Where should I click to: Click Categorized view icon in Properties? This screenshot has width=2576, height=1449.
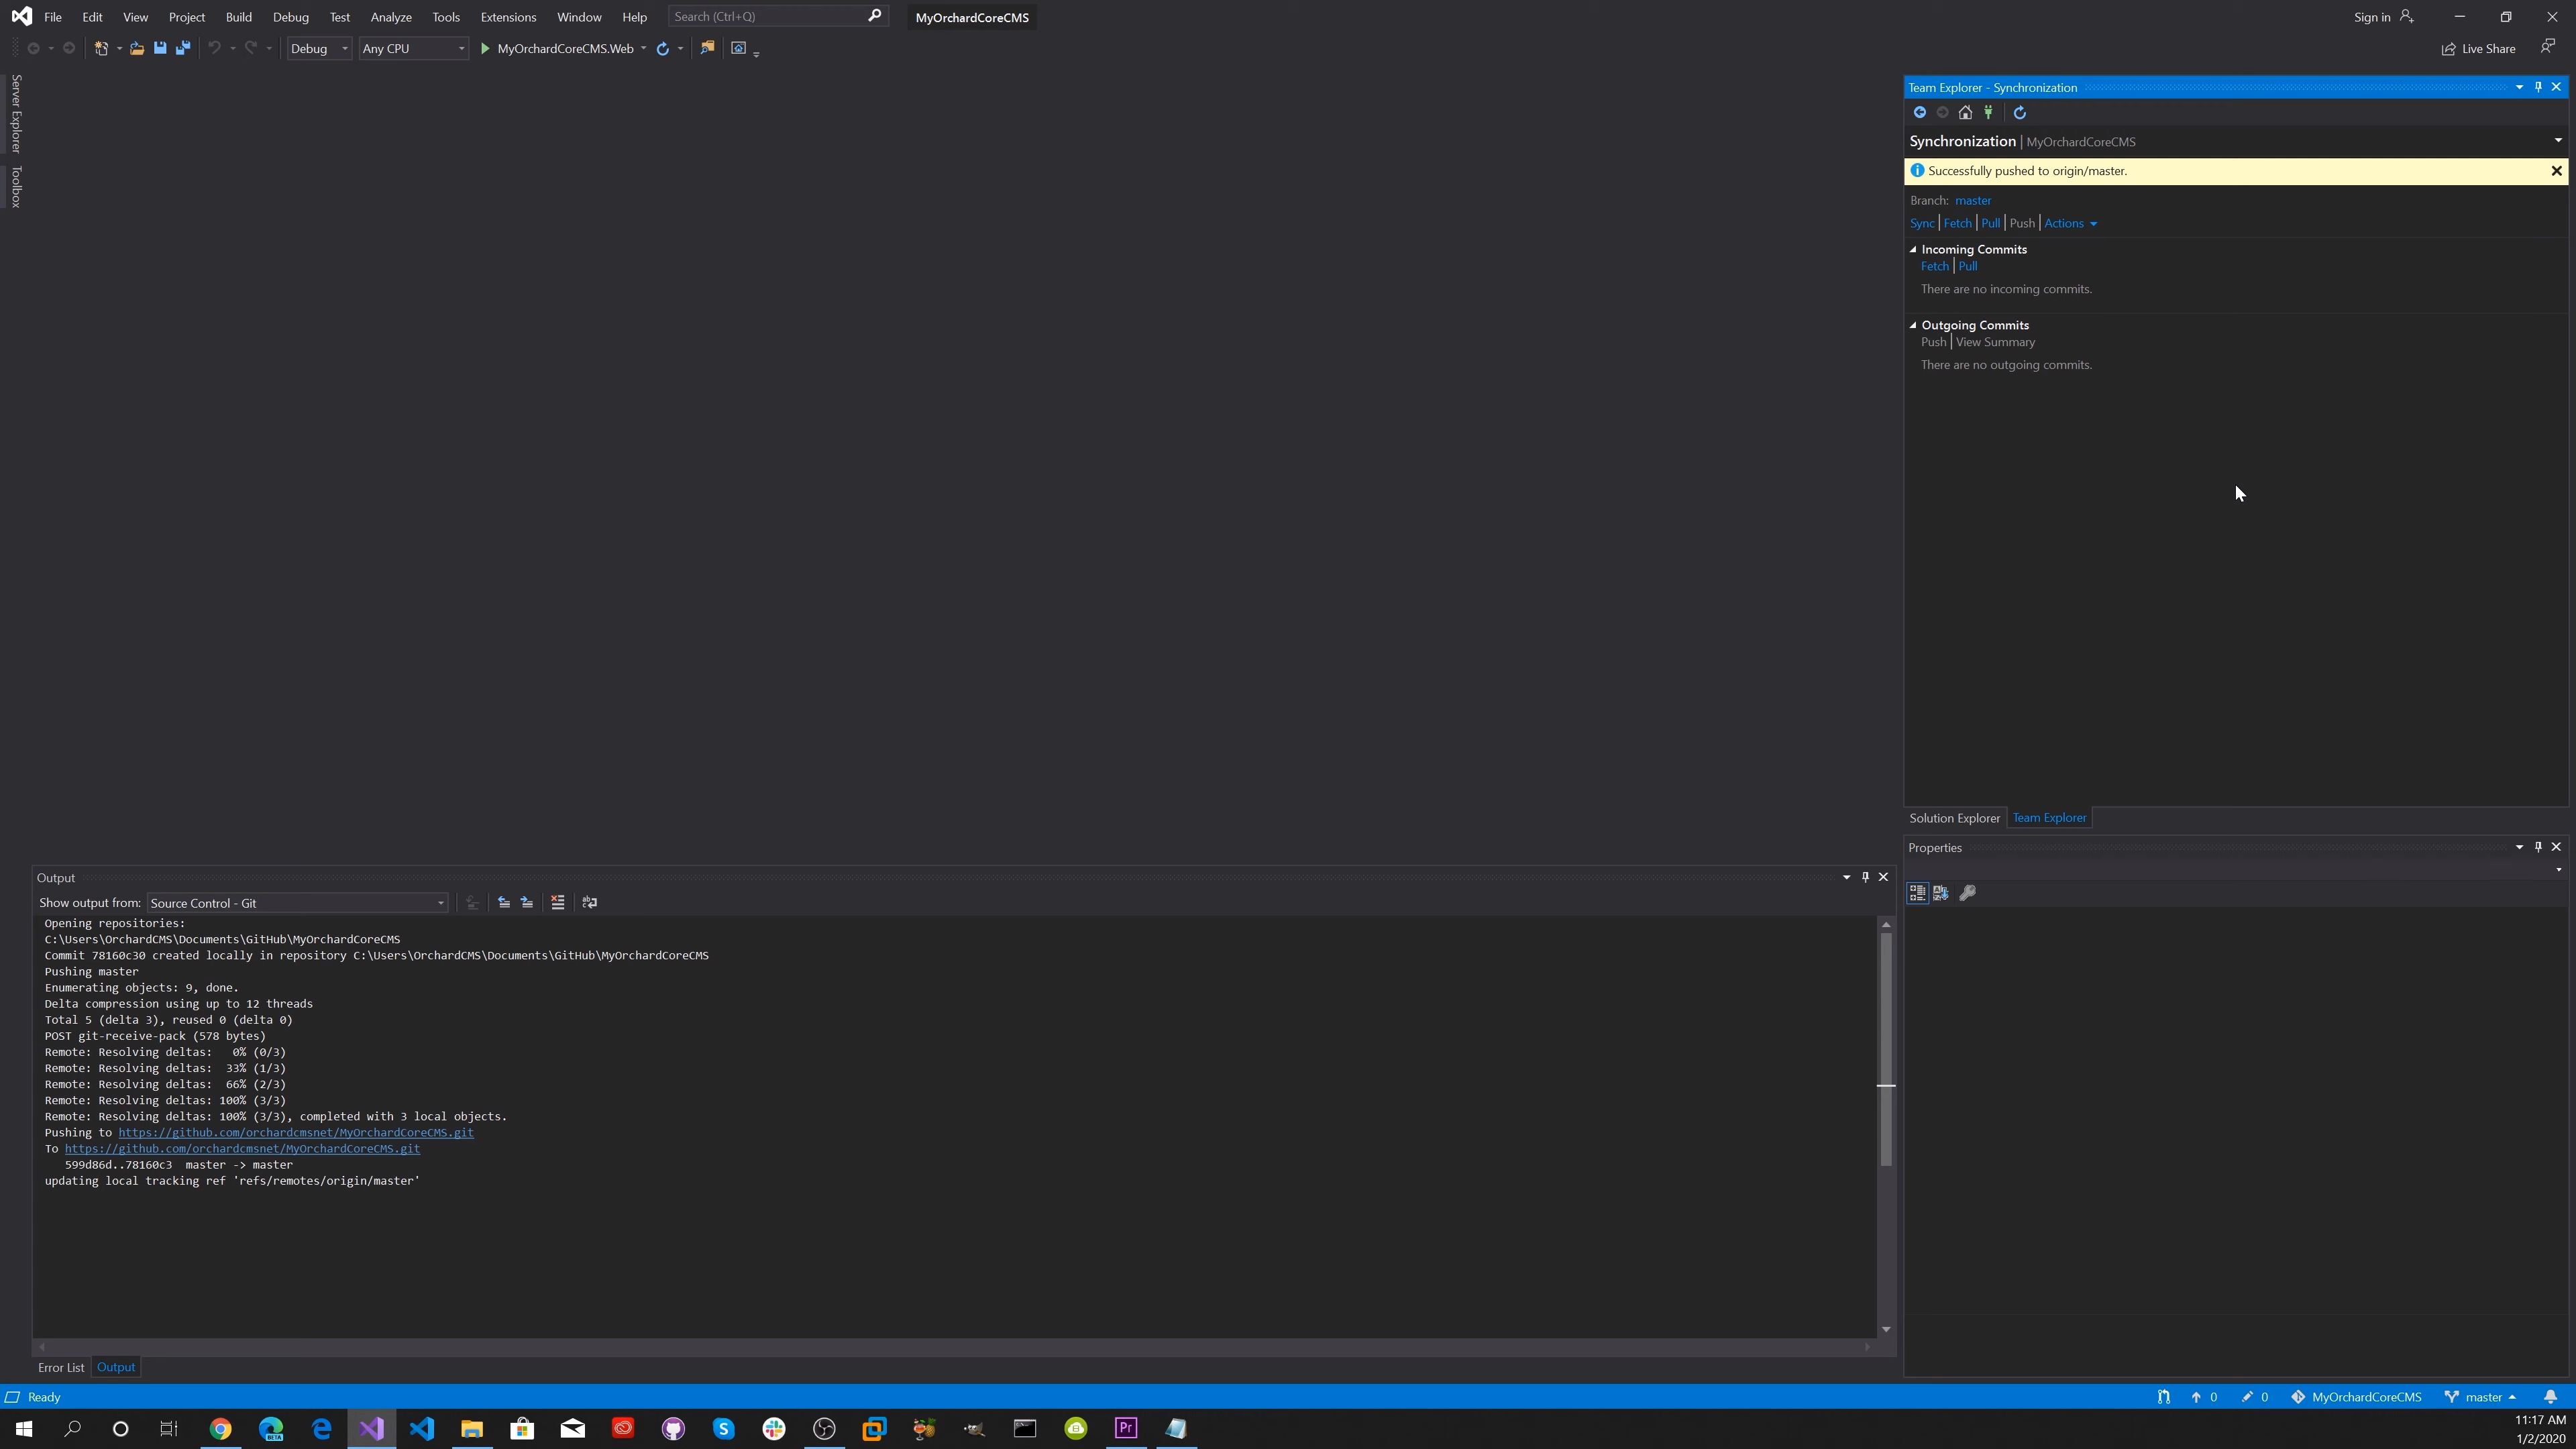1917,892
